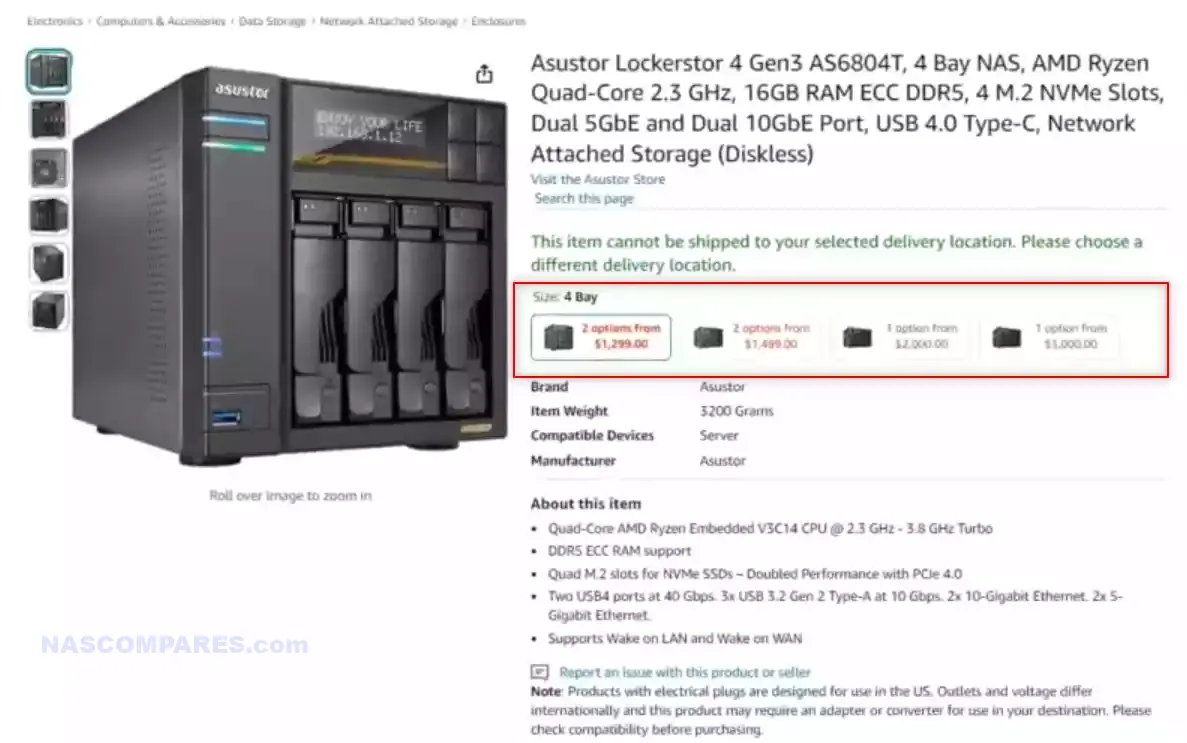Select the first product thumbnail image
The width and height of the screenshot is (1187, 743).
(x=49, y=72)
